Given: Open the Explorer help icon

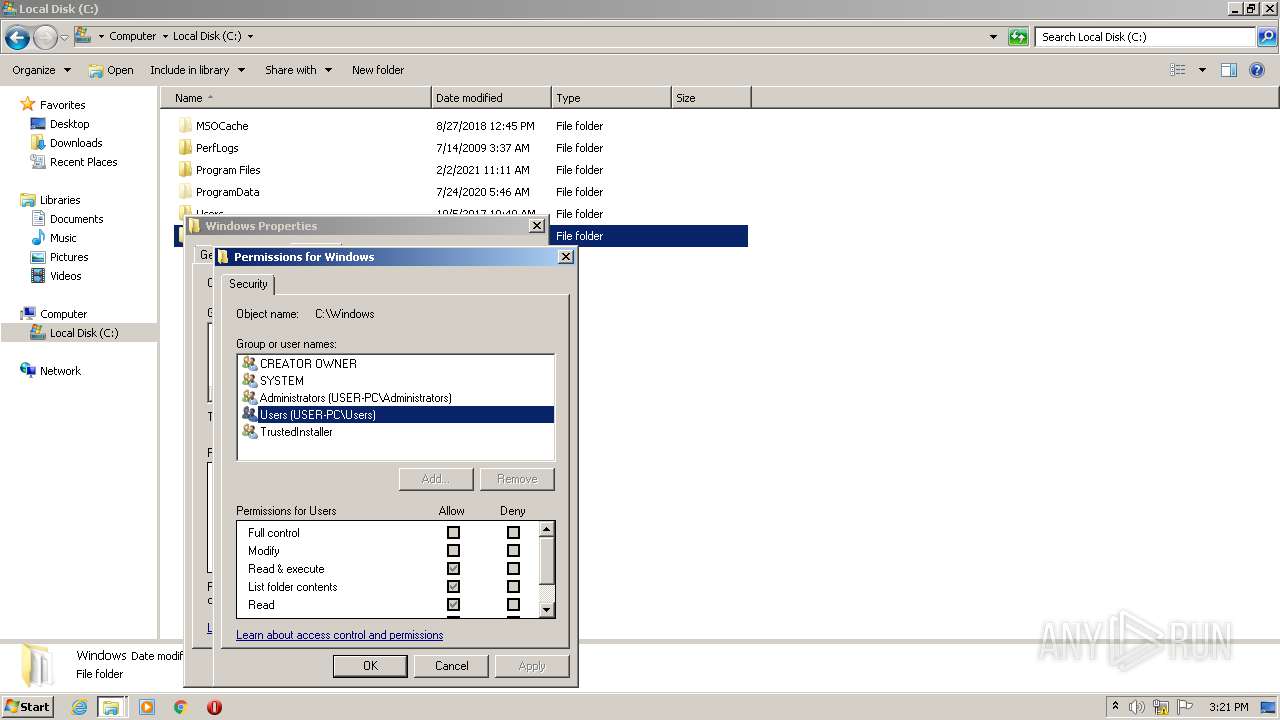Looking at the screenshot, I should tap(1257, 70).
